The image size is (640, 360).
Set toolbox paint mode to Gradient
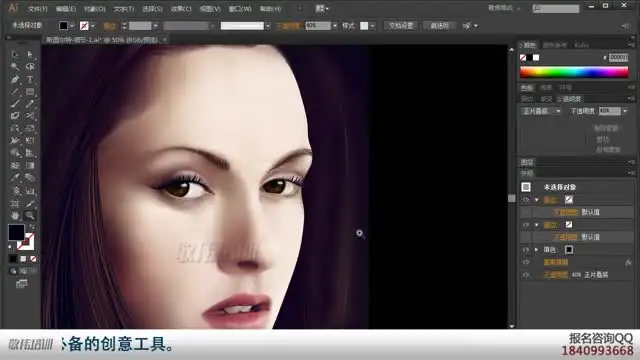point(23,259)
